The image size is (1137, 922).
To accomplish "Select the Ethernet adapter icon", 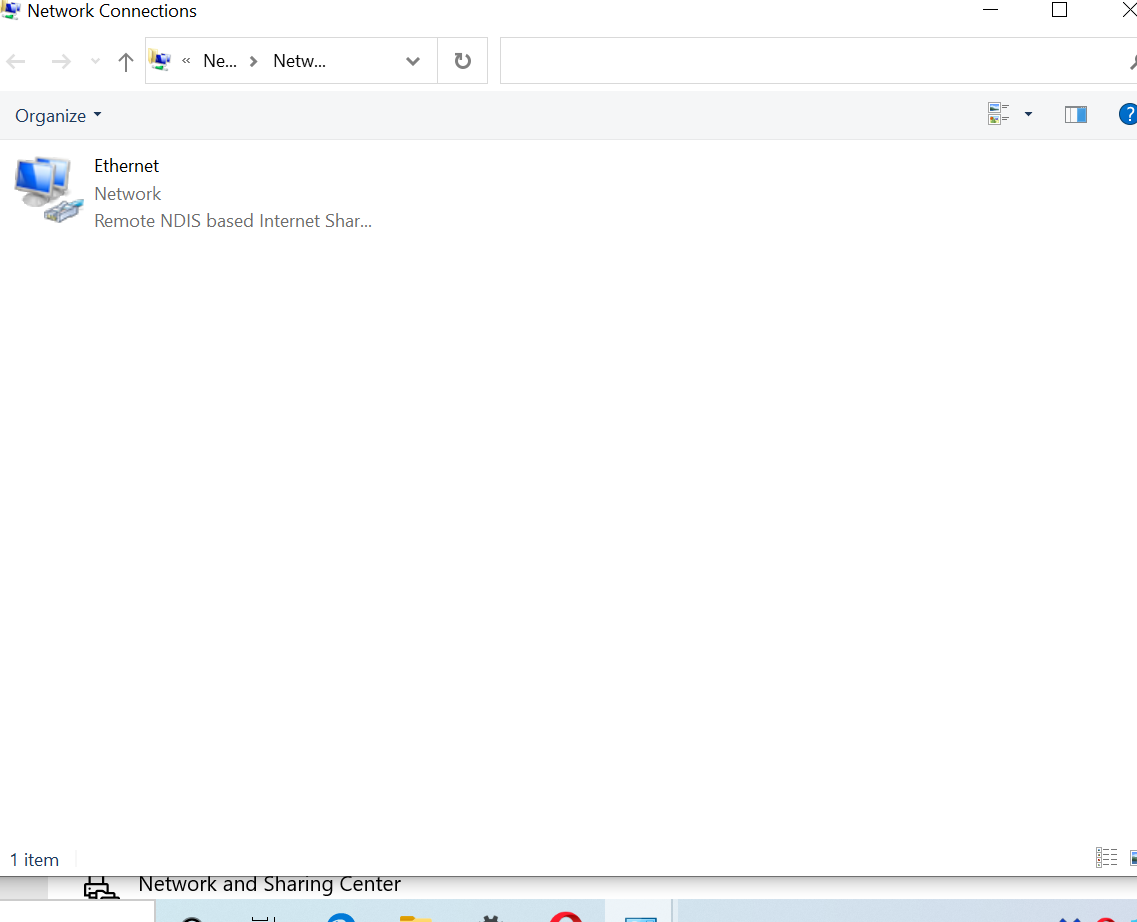I will coord(48,189).
